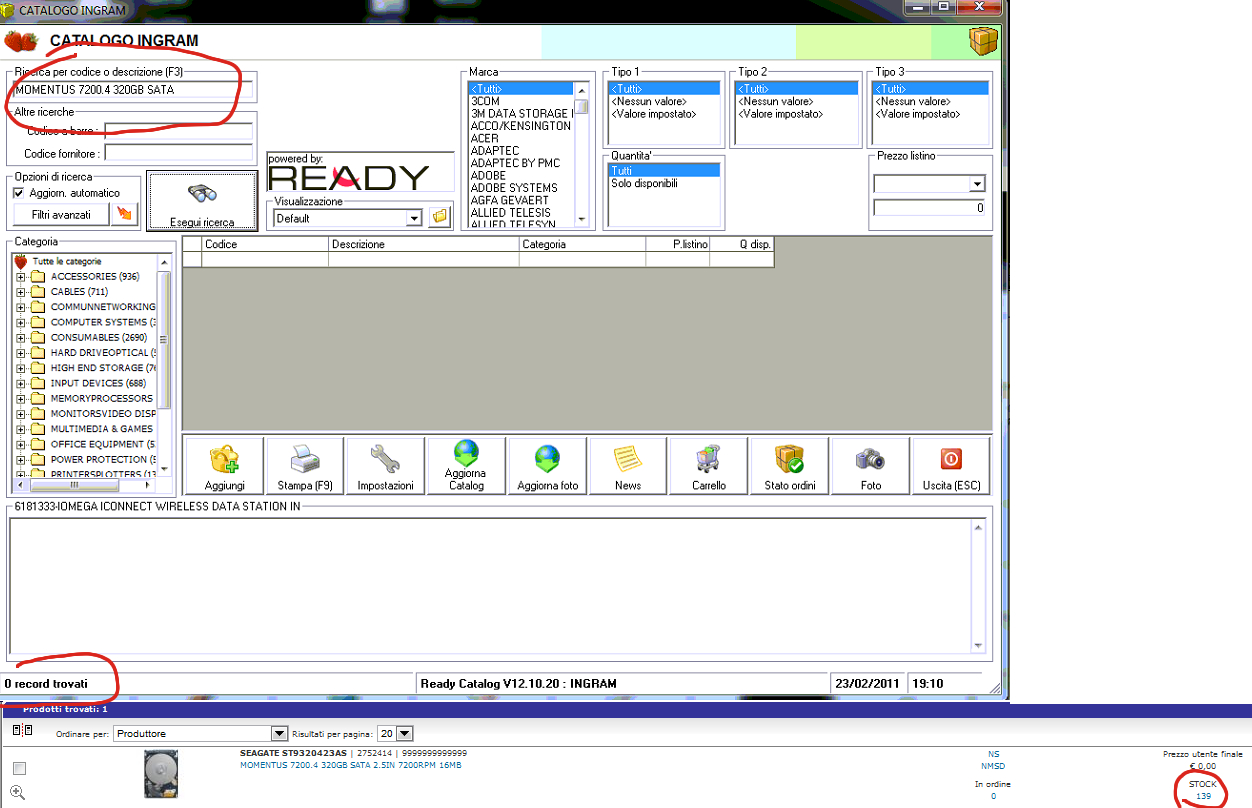
Task: Click the Descrizione column header
Action: 424,244
